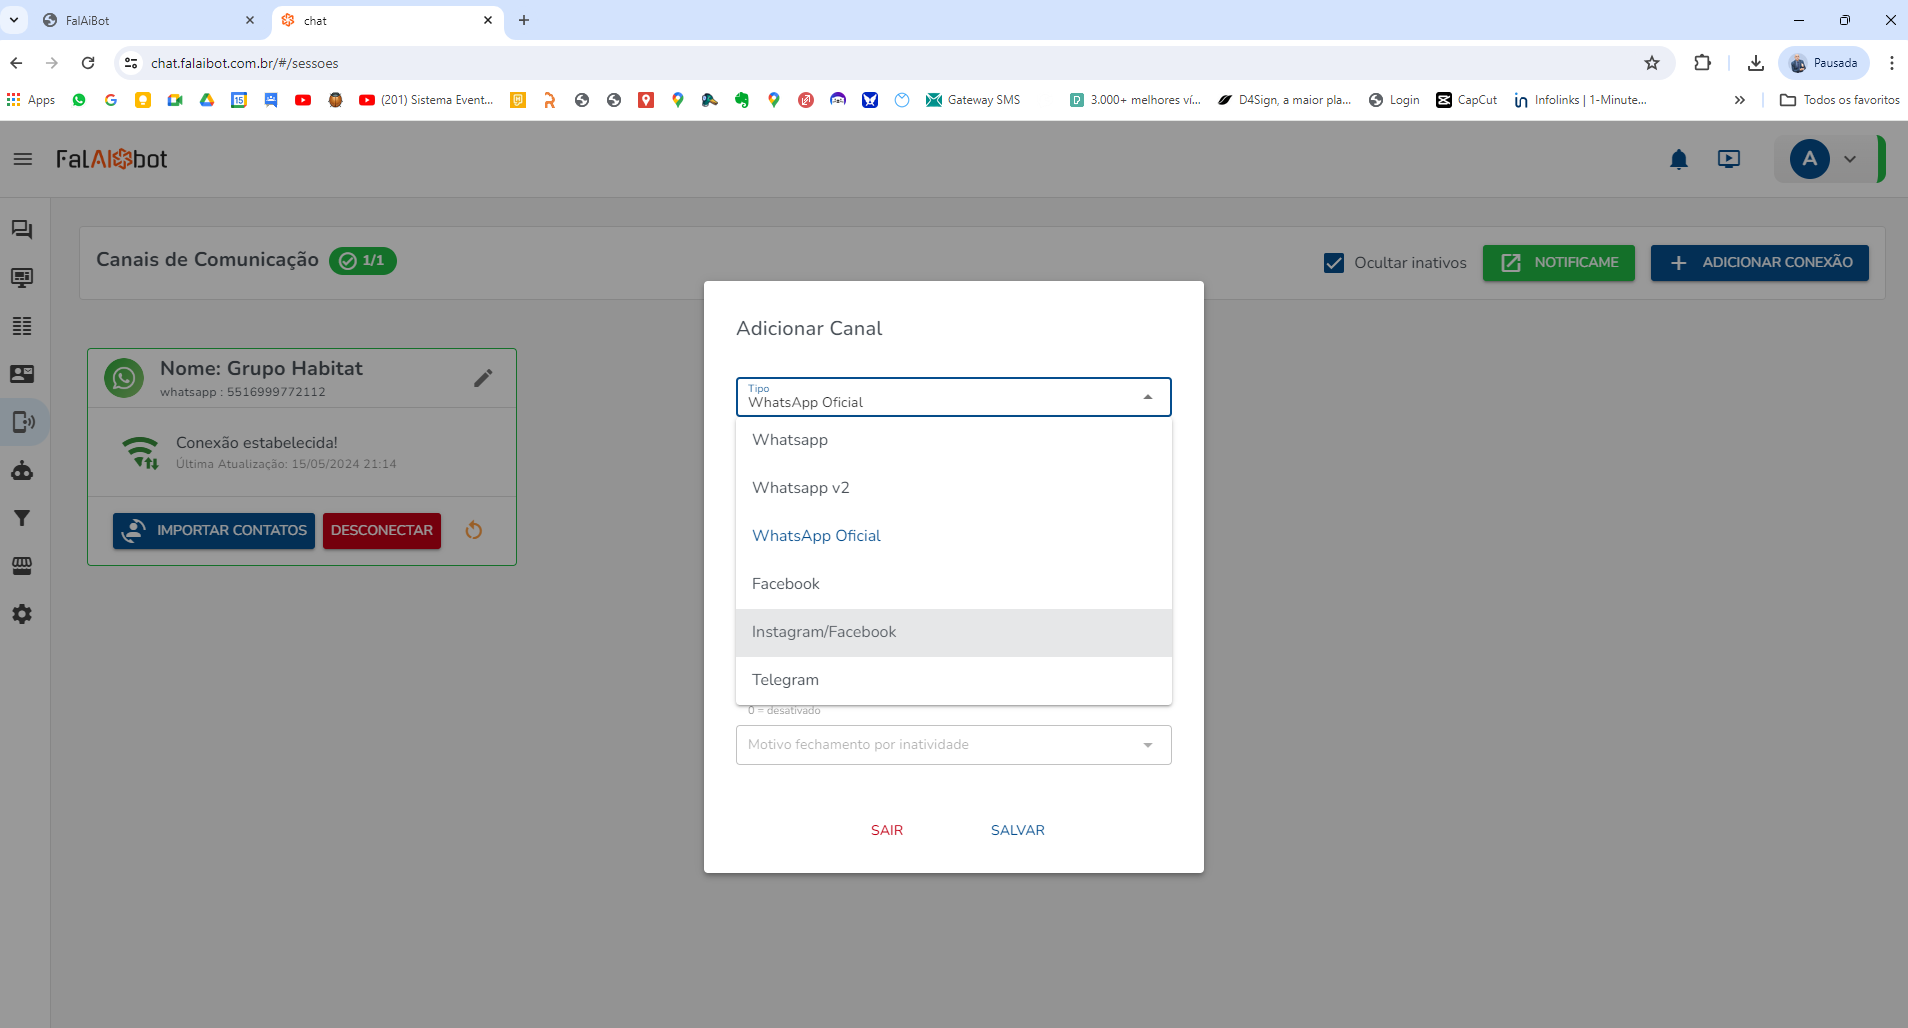1908x1028 pixels.
Task: Switch to the FalAiBot browser tab
Action: (x=148, y=20)
